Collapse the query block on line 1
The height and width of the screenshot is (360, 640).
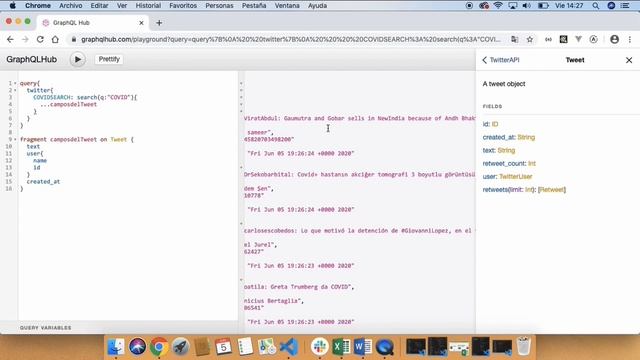click(15, 83)
